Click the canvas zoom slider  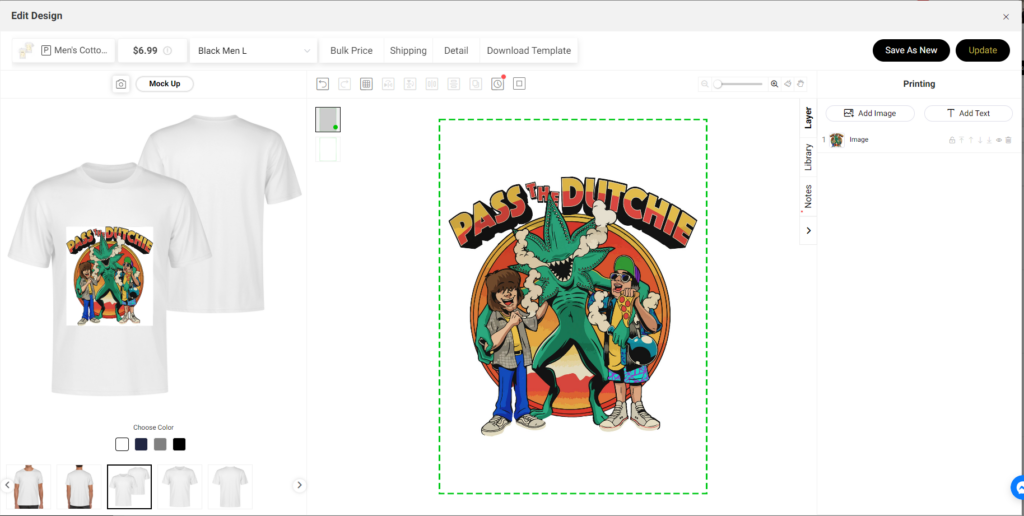click(x=739, y=84)
